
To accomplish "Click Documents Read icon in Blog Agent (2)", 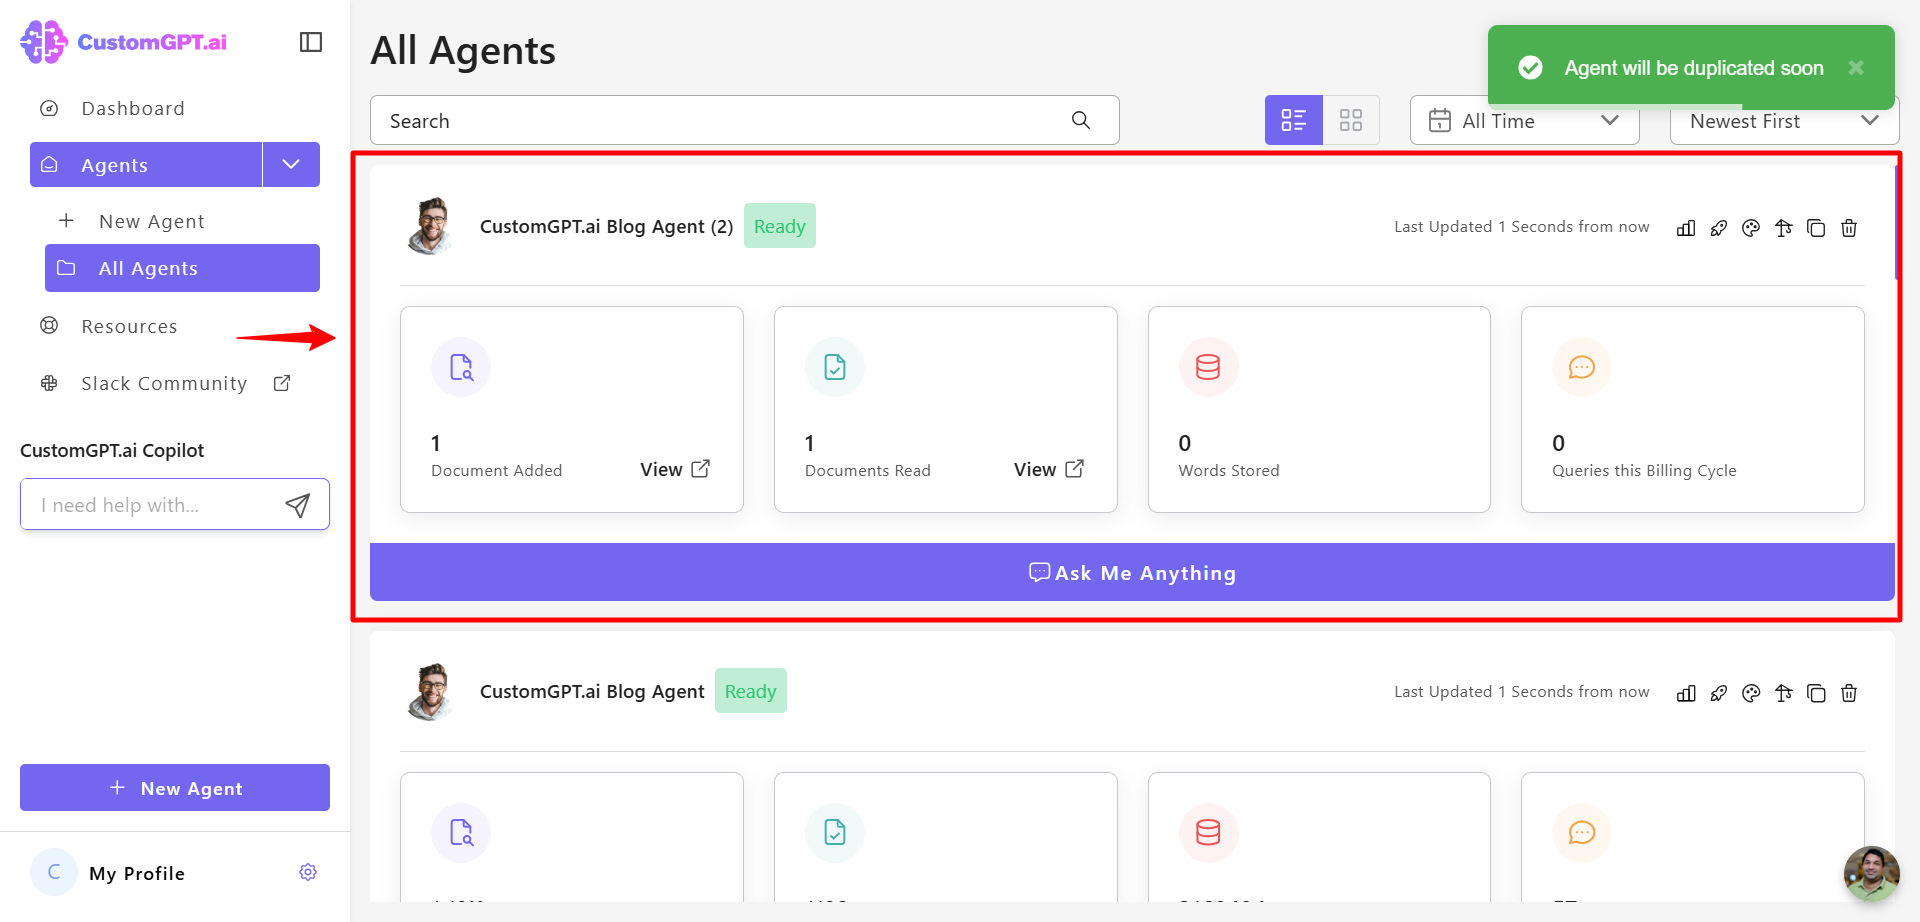I will 835,367.
